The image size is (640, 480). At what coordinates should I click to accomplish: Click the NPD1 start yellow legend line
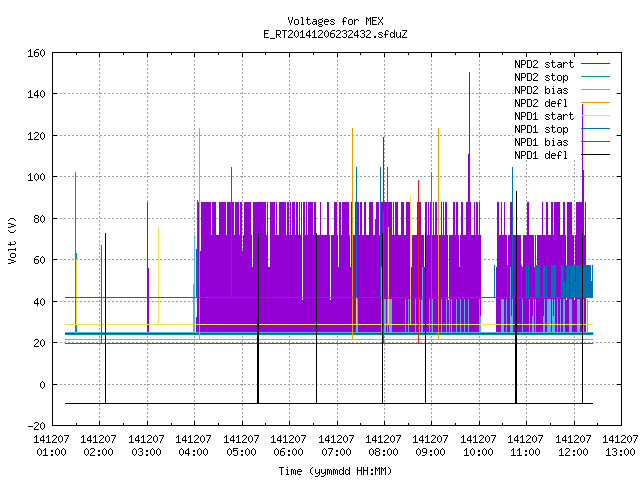click(595, 116)
